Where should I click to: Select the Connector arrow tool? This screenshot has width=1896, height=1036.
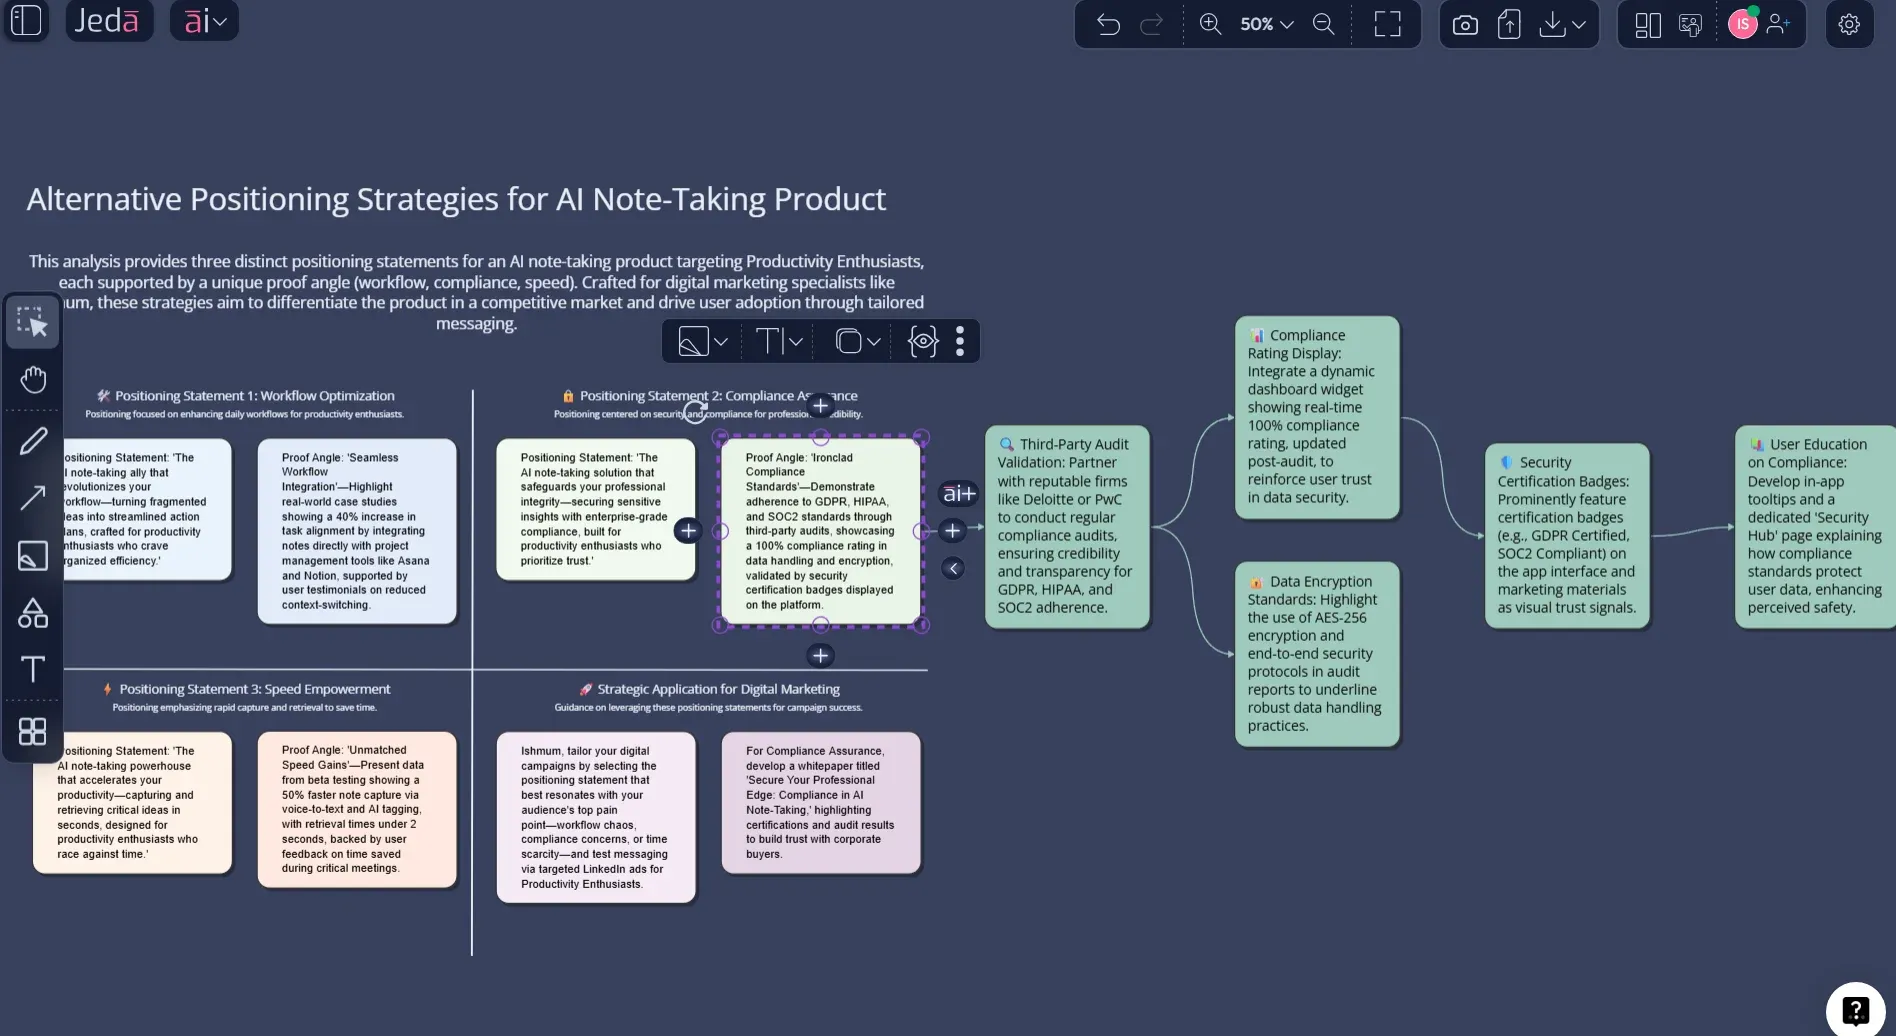pyautogui.click(x=33, y=497)
